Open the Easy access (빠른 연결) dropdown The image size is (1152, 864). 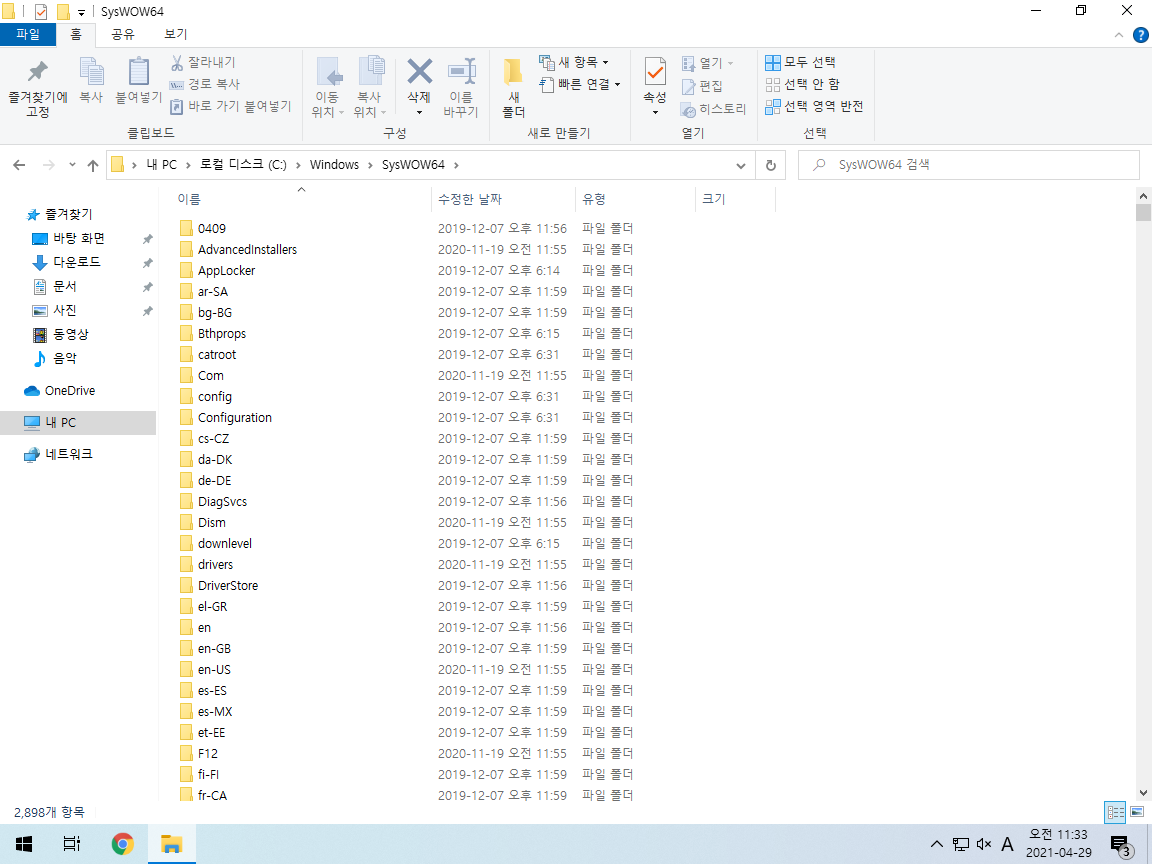(580, 84)
